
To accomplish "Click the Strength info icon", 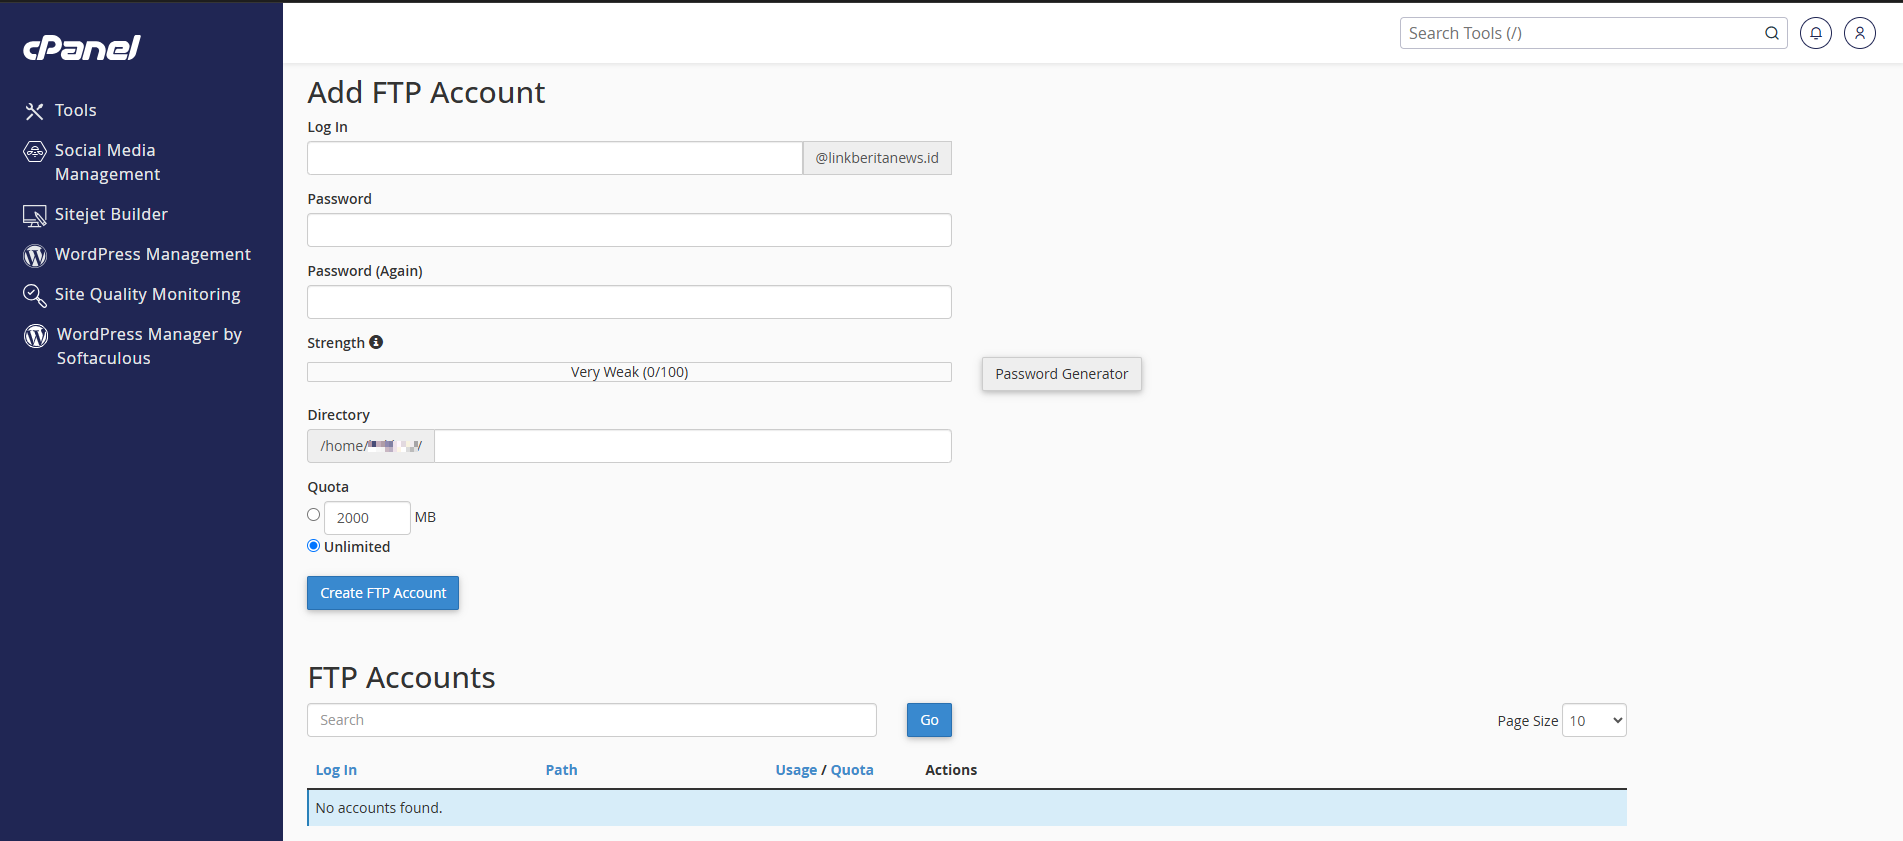I will point(376,342).
